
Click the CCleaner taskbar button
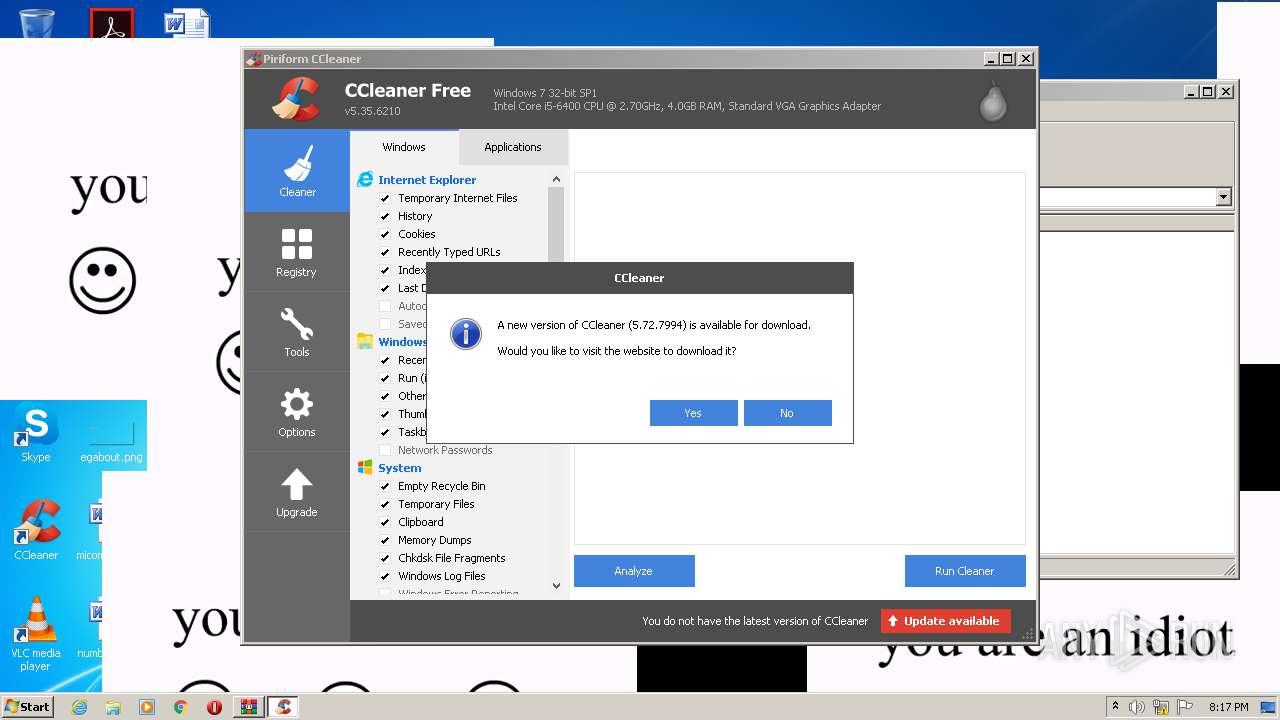click(x=284, y=707)
